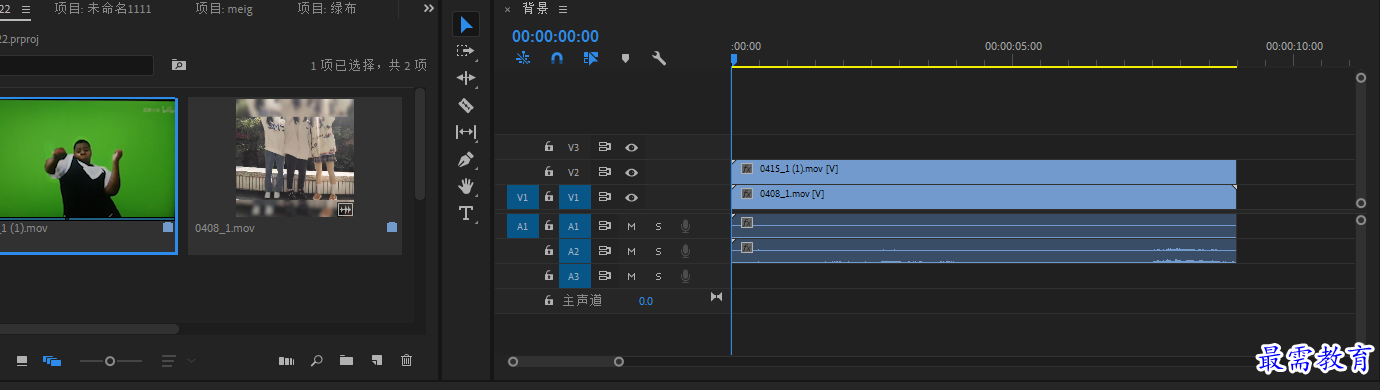Mute the A1 audio track
This screenshot has width=1380, height=390.
click(x=631, y=226)
